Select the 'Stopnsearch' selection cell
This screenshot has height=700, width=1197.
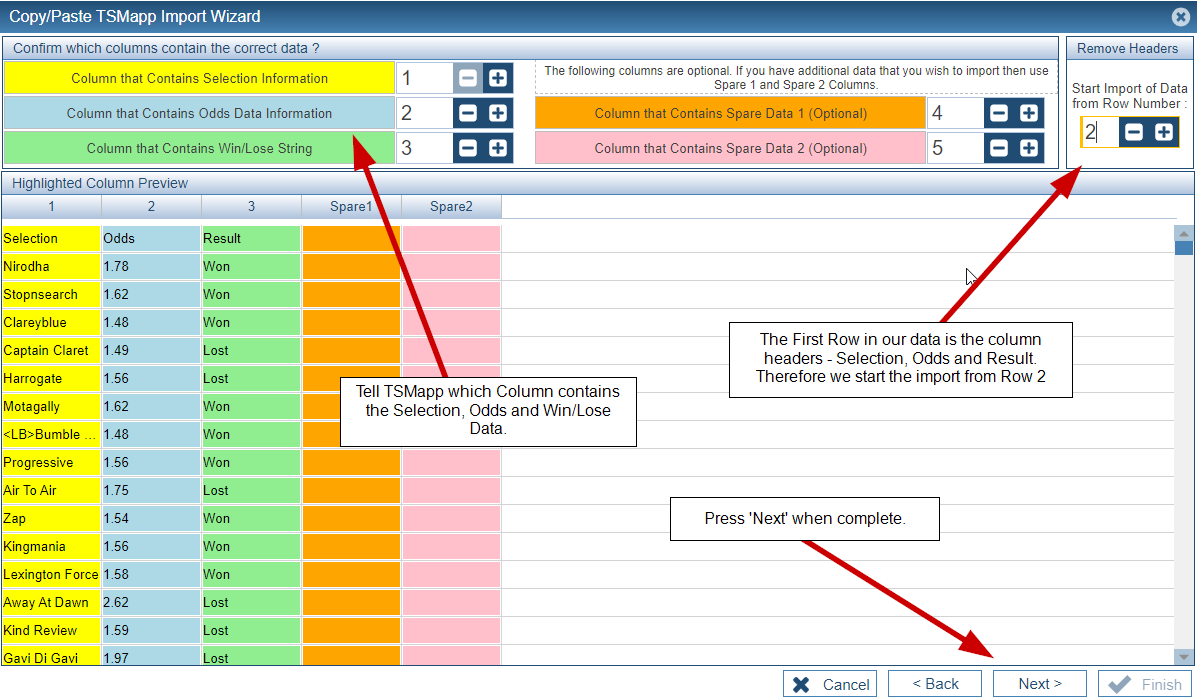click(51, 295)
